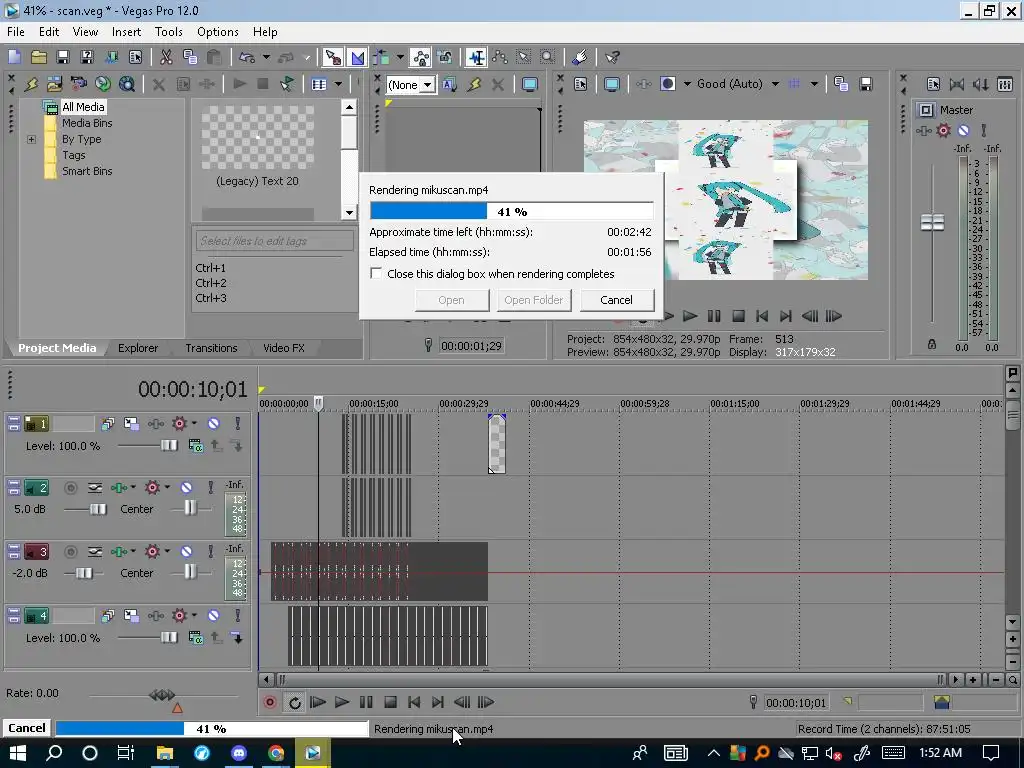
Task: Switch to the Transitions tab
Action: [211, 348]
